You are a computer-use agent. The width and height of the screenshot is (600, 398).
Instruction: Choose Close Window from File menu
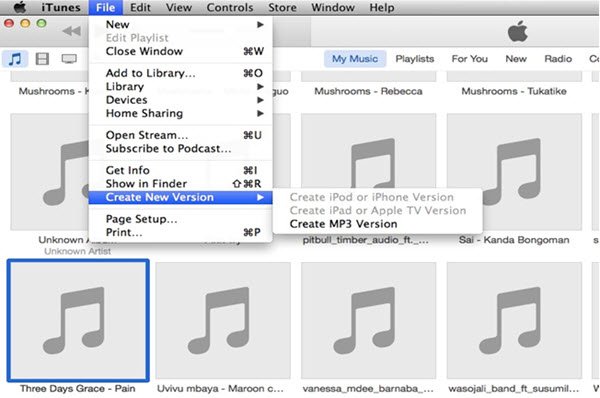181,51
